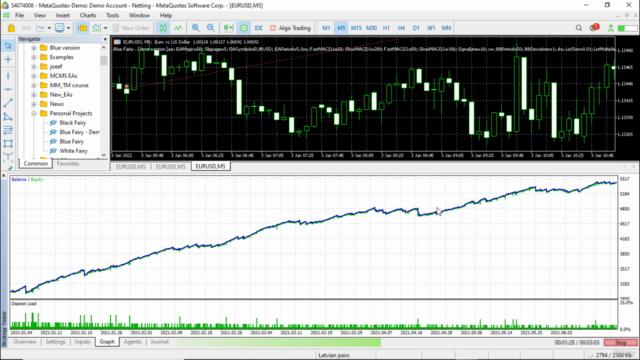This screenshot has width=640, height=360.
Task: Open the View menu
Action: click(40, 15)
